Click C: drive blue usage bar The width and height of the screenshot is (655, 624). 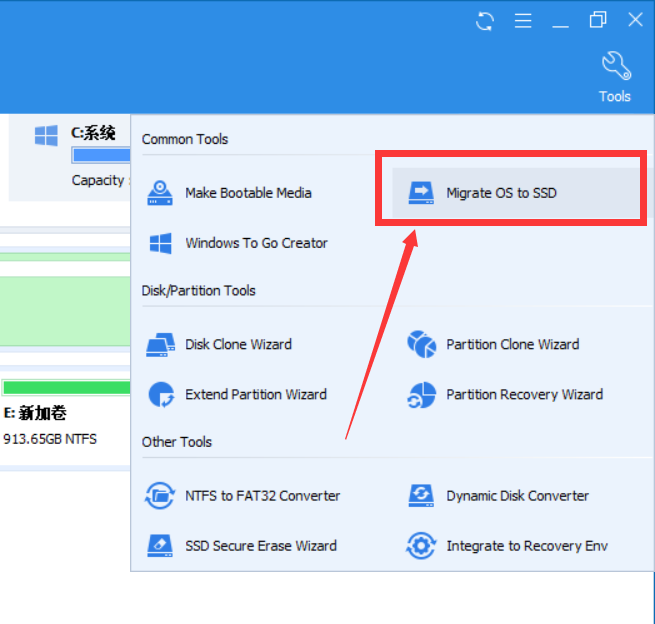point(101,155)
